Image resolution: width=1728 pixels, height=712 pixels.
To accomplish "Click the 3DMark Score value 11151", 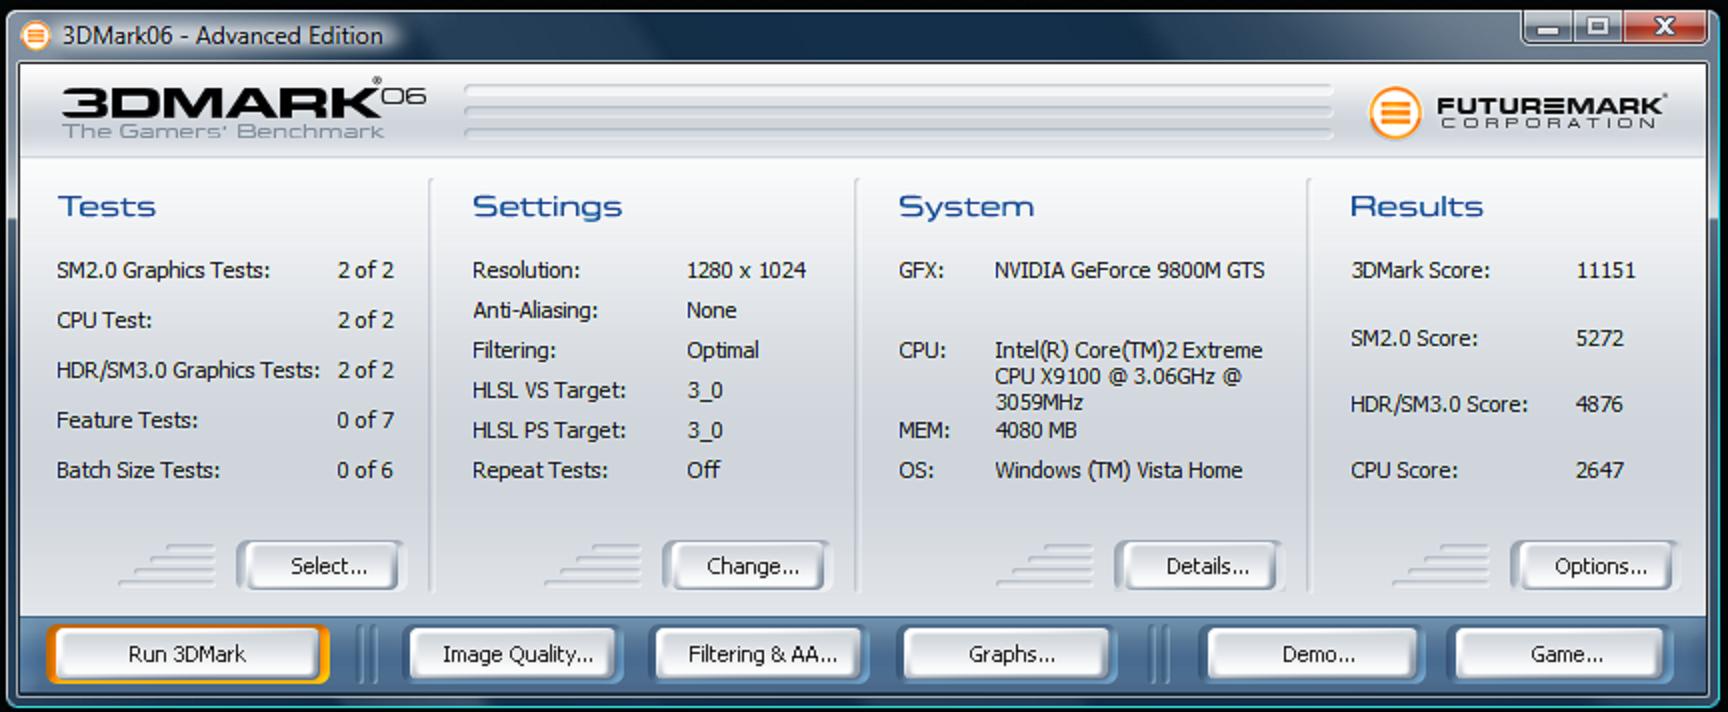I will click(x=1605, y=270).
